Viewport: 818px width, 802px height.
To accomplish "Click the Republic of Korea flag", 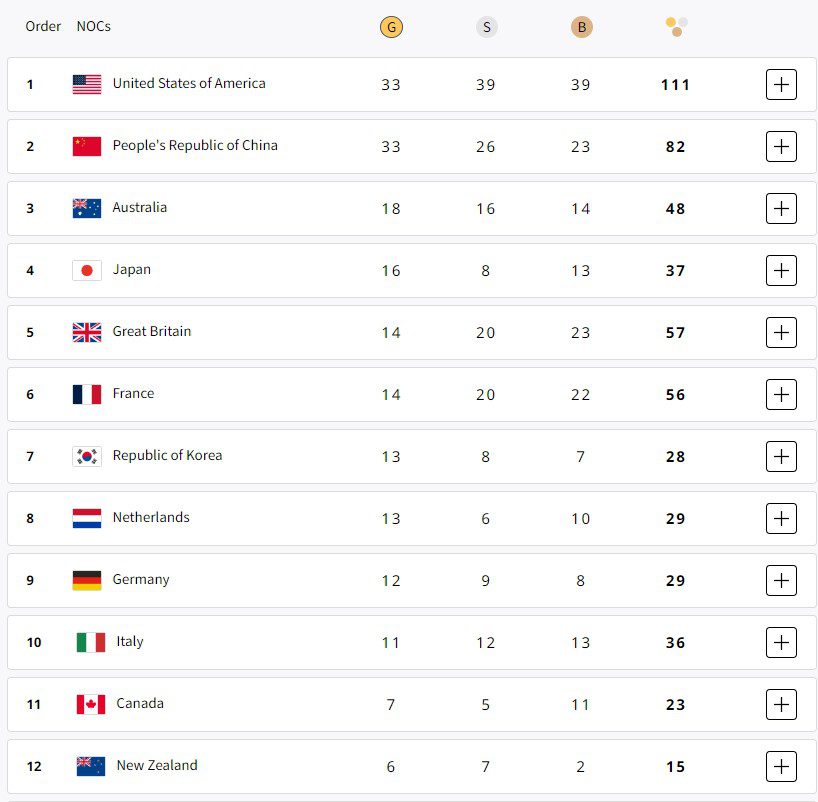I will (x=87, y=456).
